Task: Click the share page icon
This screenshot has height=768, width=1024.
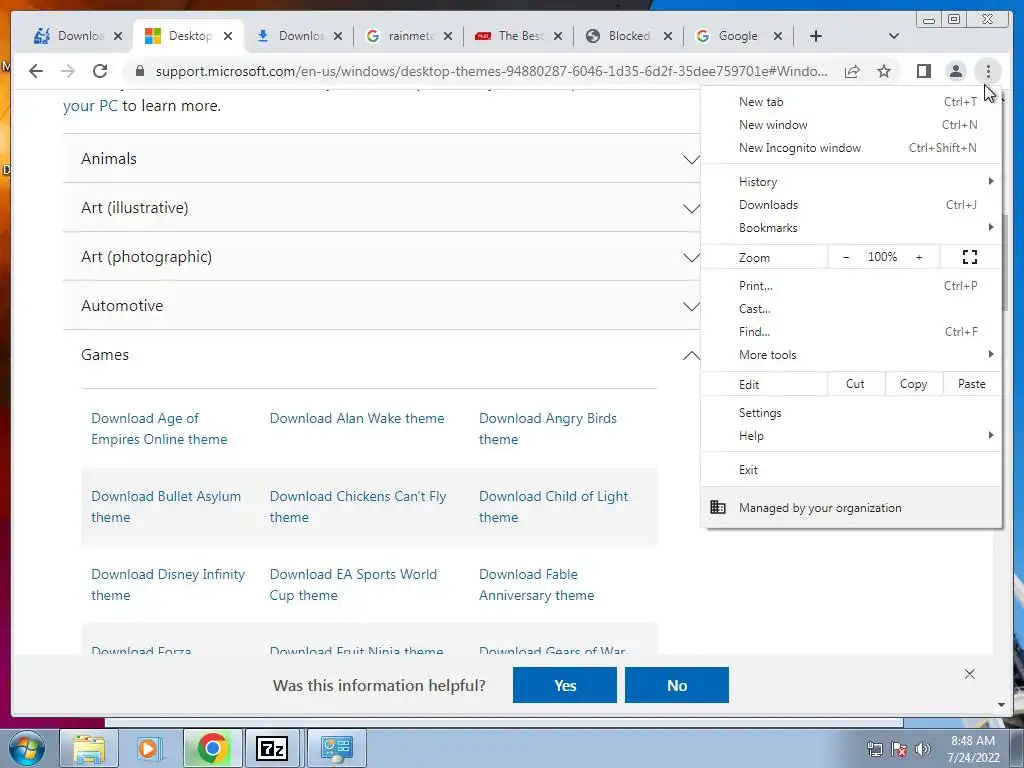Action: click(852, 71)
